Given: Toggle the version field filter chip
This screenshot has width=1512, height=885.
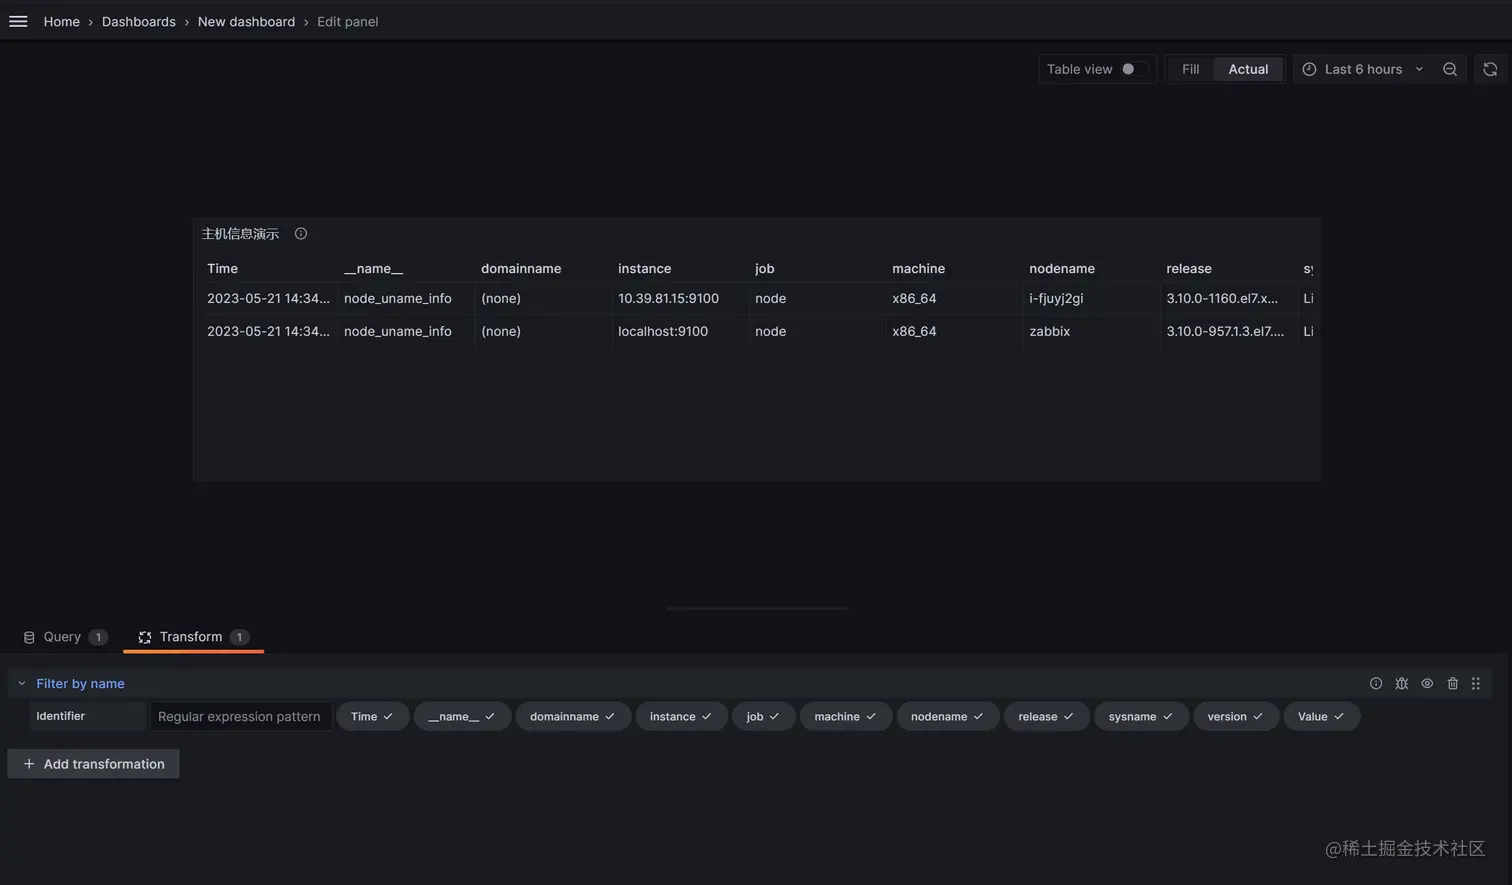Looking at the screenshot, I should [1236, 717].
